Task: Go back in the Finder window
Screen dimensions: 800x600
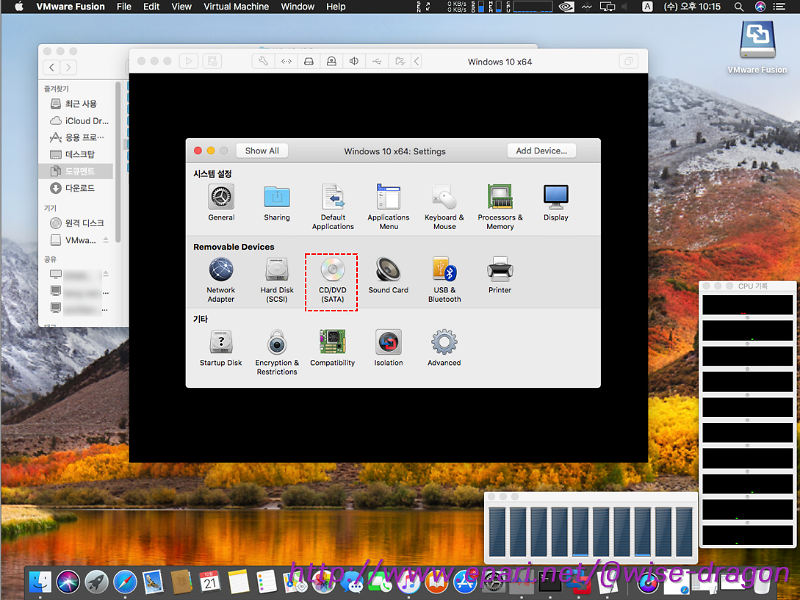Action: coord(52,67)
